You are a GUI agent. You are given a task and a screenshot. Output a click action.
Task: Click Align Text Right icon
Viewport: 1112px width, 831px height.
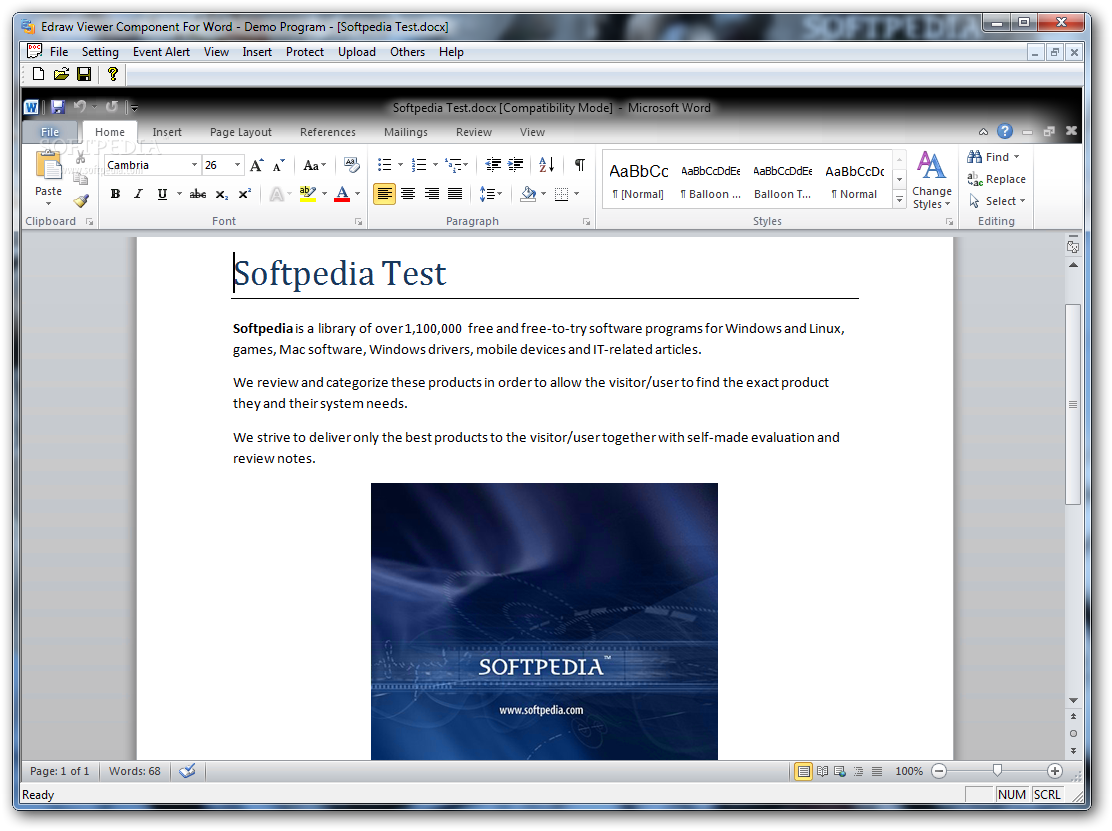431,194
